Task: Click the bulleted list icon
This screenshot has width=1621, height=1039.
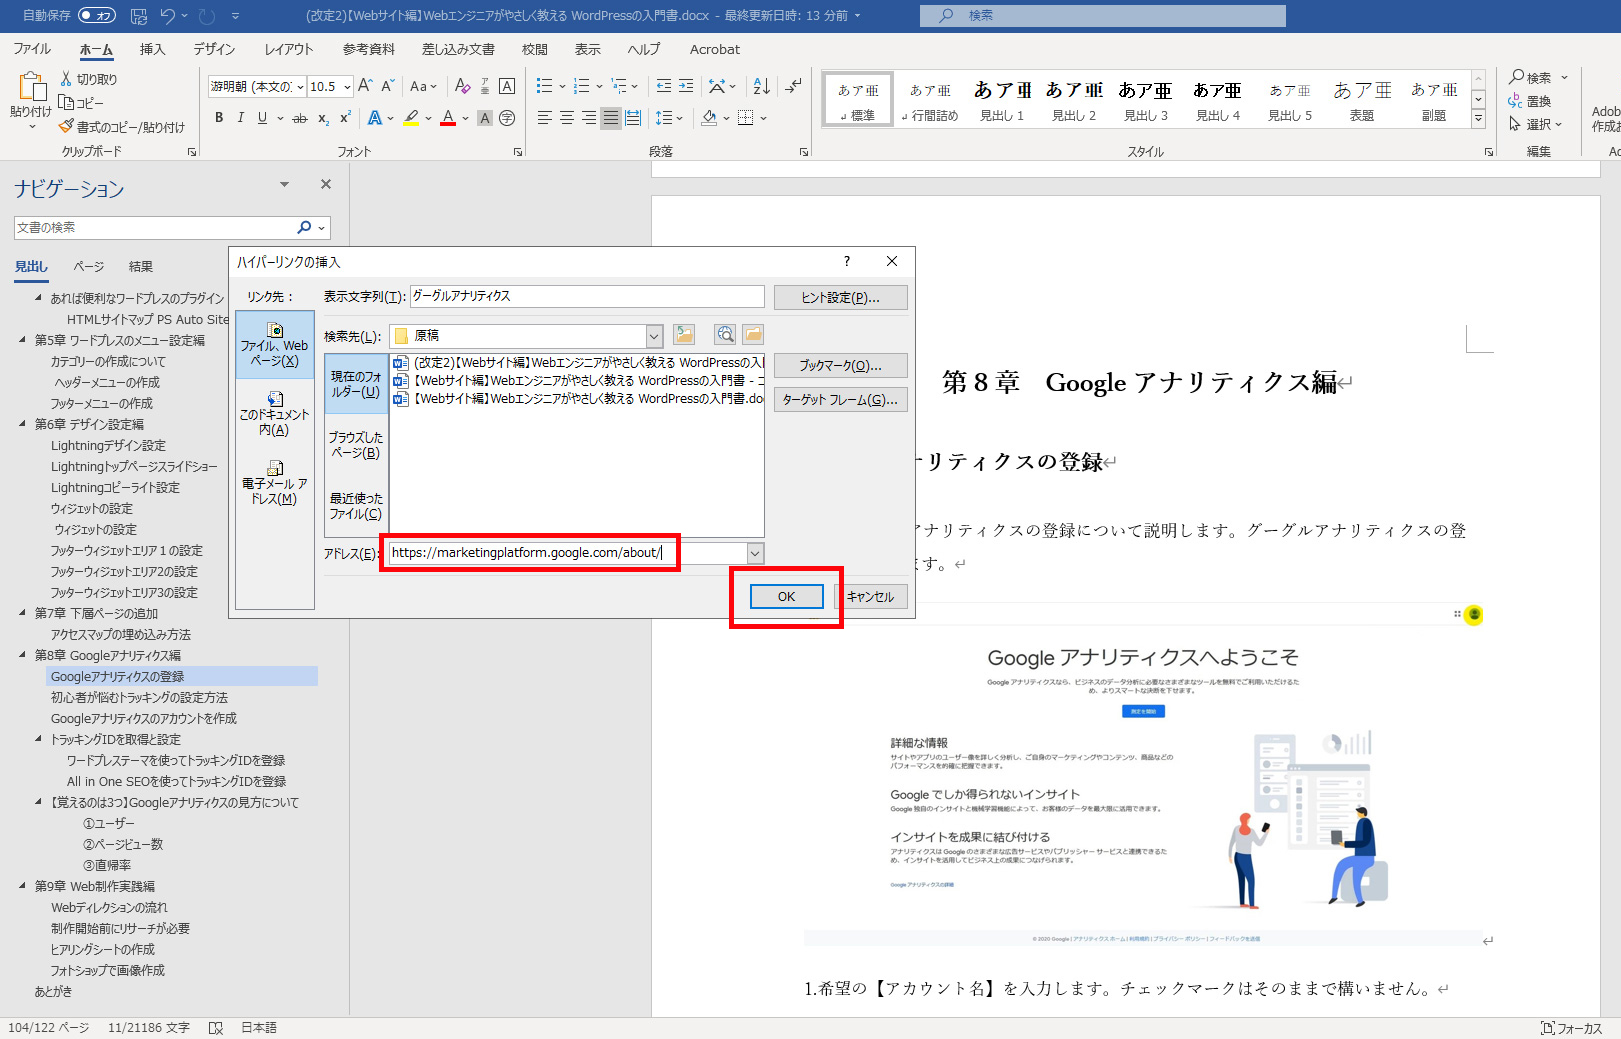Action: pyautogui.click(x=544, y=86)
